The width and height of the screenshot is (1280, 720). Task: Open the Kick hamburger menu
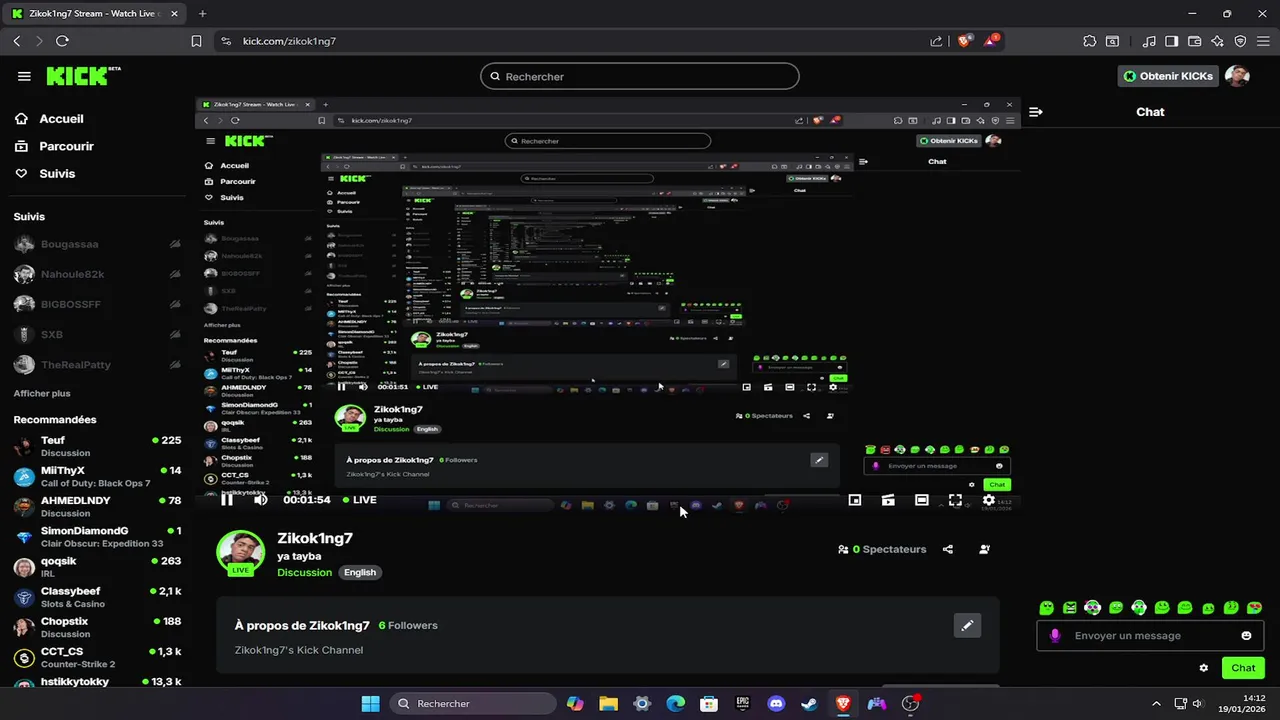[24, 76]
